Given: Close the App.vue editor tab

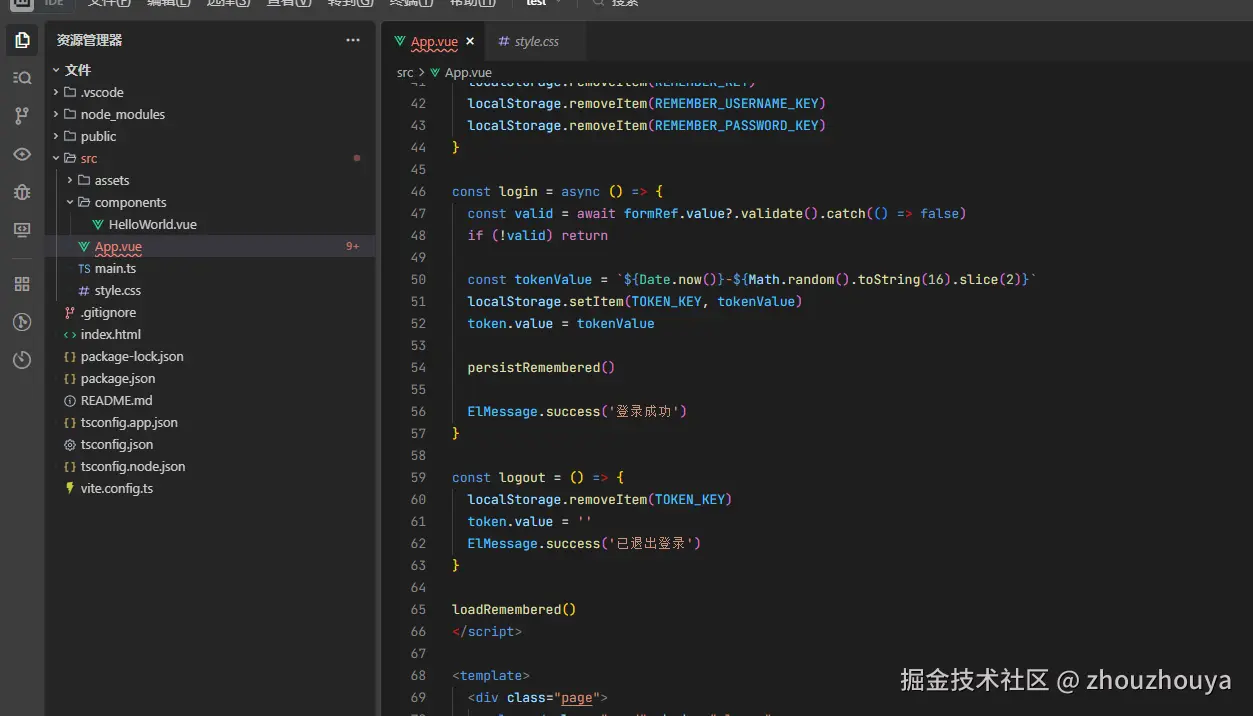Looking at the screenshot, I should (x=470, y=42).
